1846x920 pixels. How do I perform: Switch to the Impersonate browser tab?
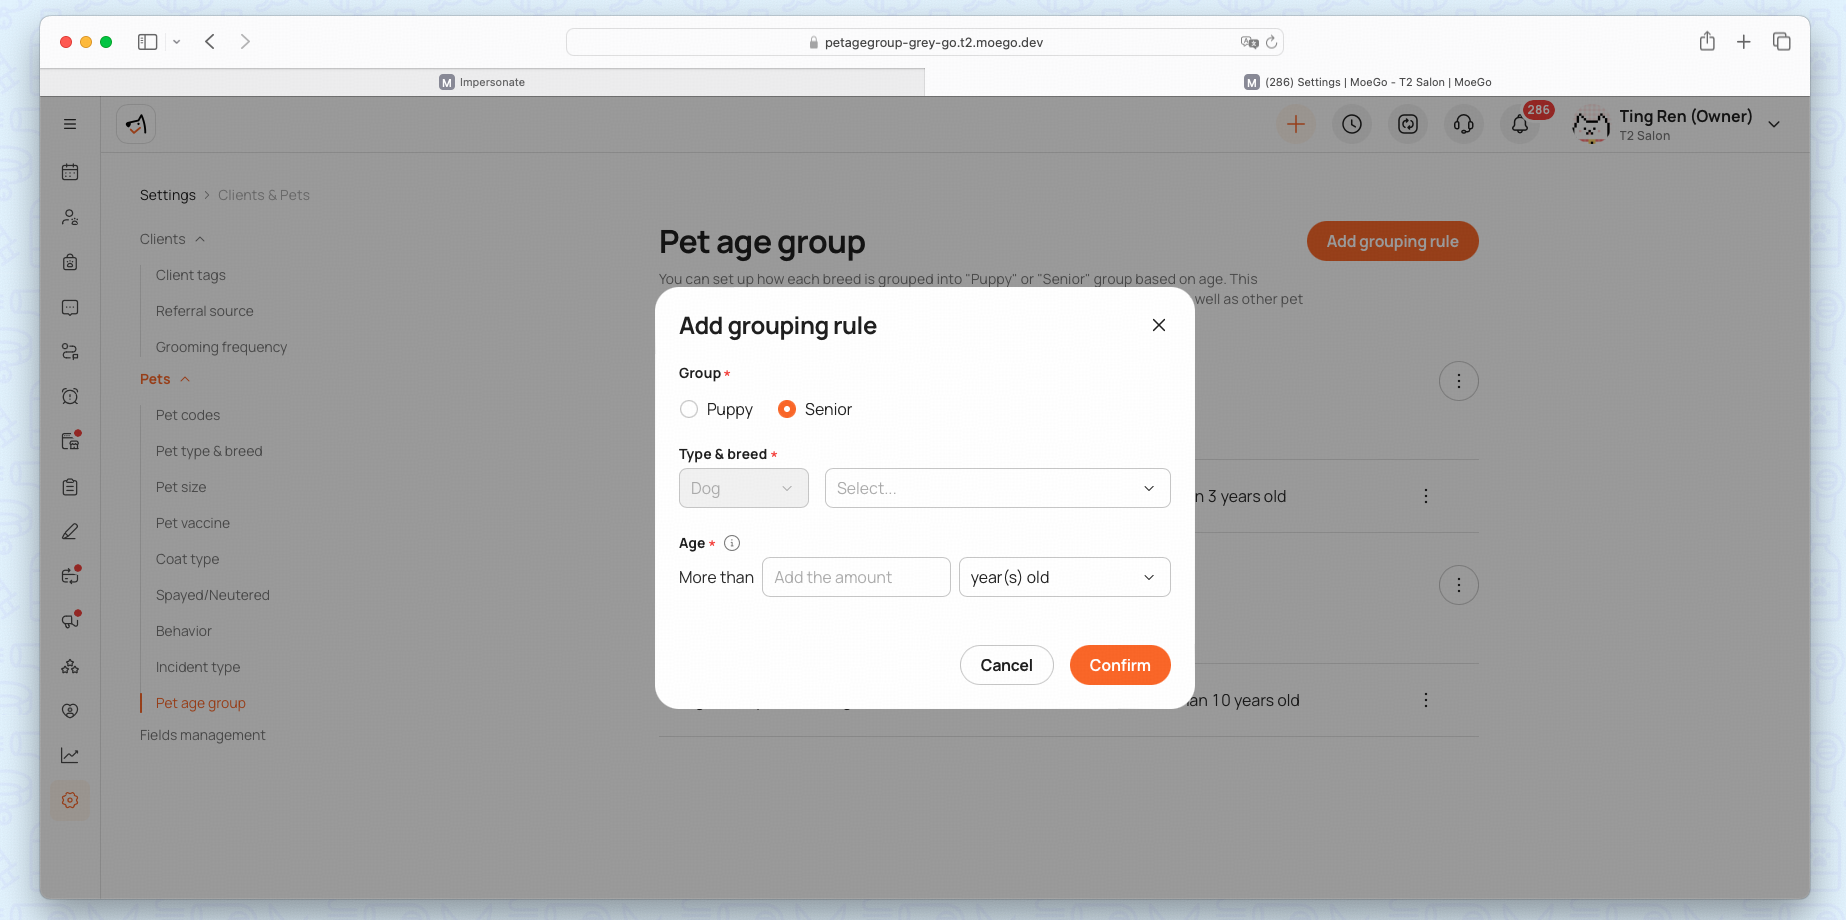(x=482, y=82)
